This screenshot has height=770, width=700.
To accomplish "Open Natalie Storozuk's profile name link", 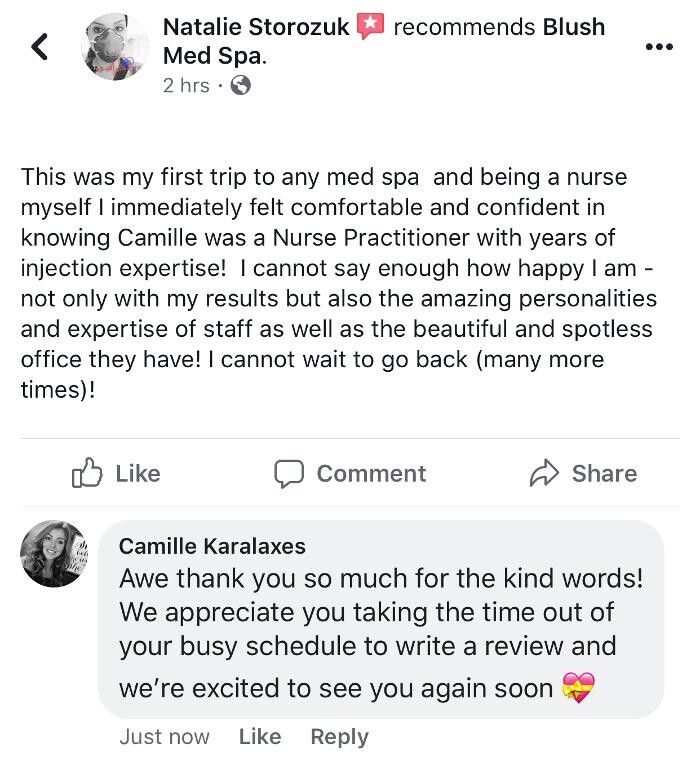I will point(256,27).
